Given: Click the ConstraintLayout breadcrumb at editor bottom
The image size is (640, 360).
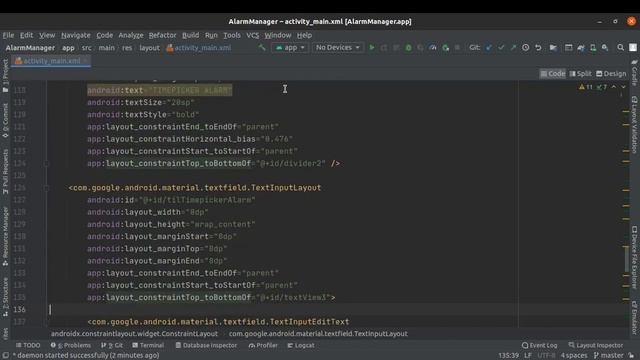Looking at the screenshot, I should 134,334.
